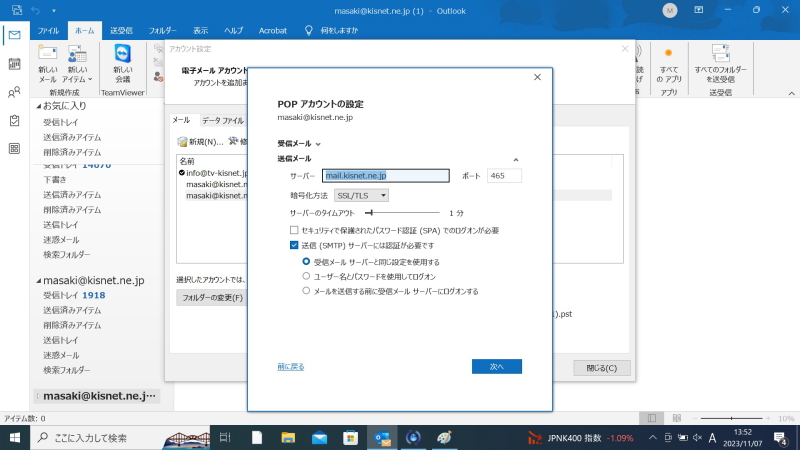Click the 次へ (Next) button
This screenshot has height=450, width=800.
pyautogui.click(x=496, y=367)
